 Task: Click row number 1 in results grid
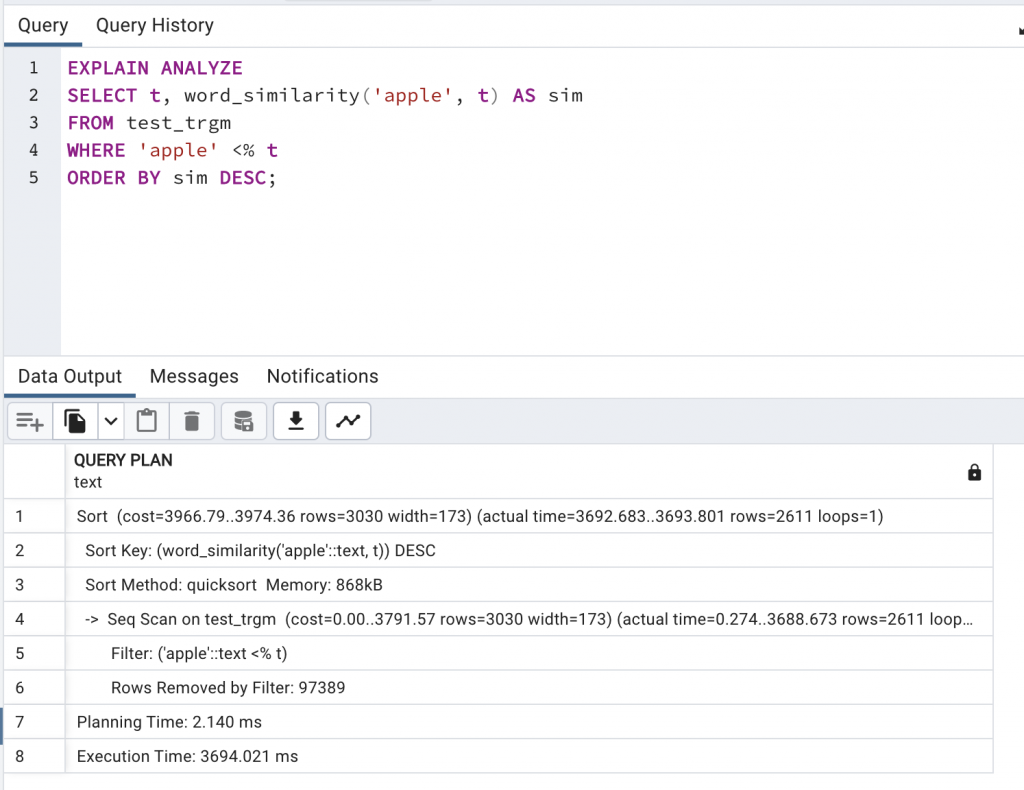point(35,516)
